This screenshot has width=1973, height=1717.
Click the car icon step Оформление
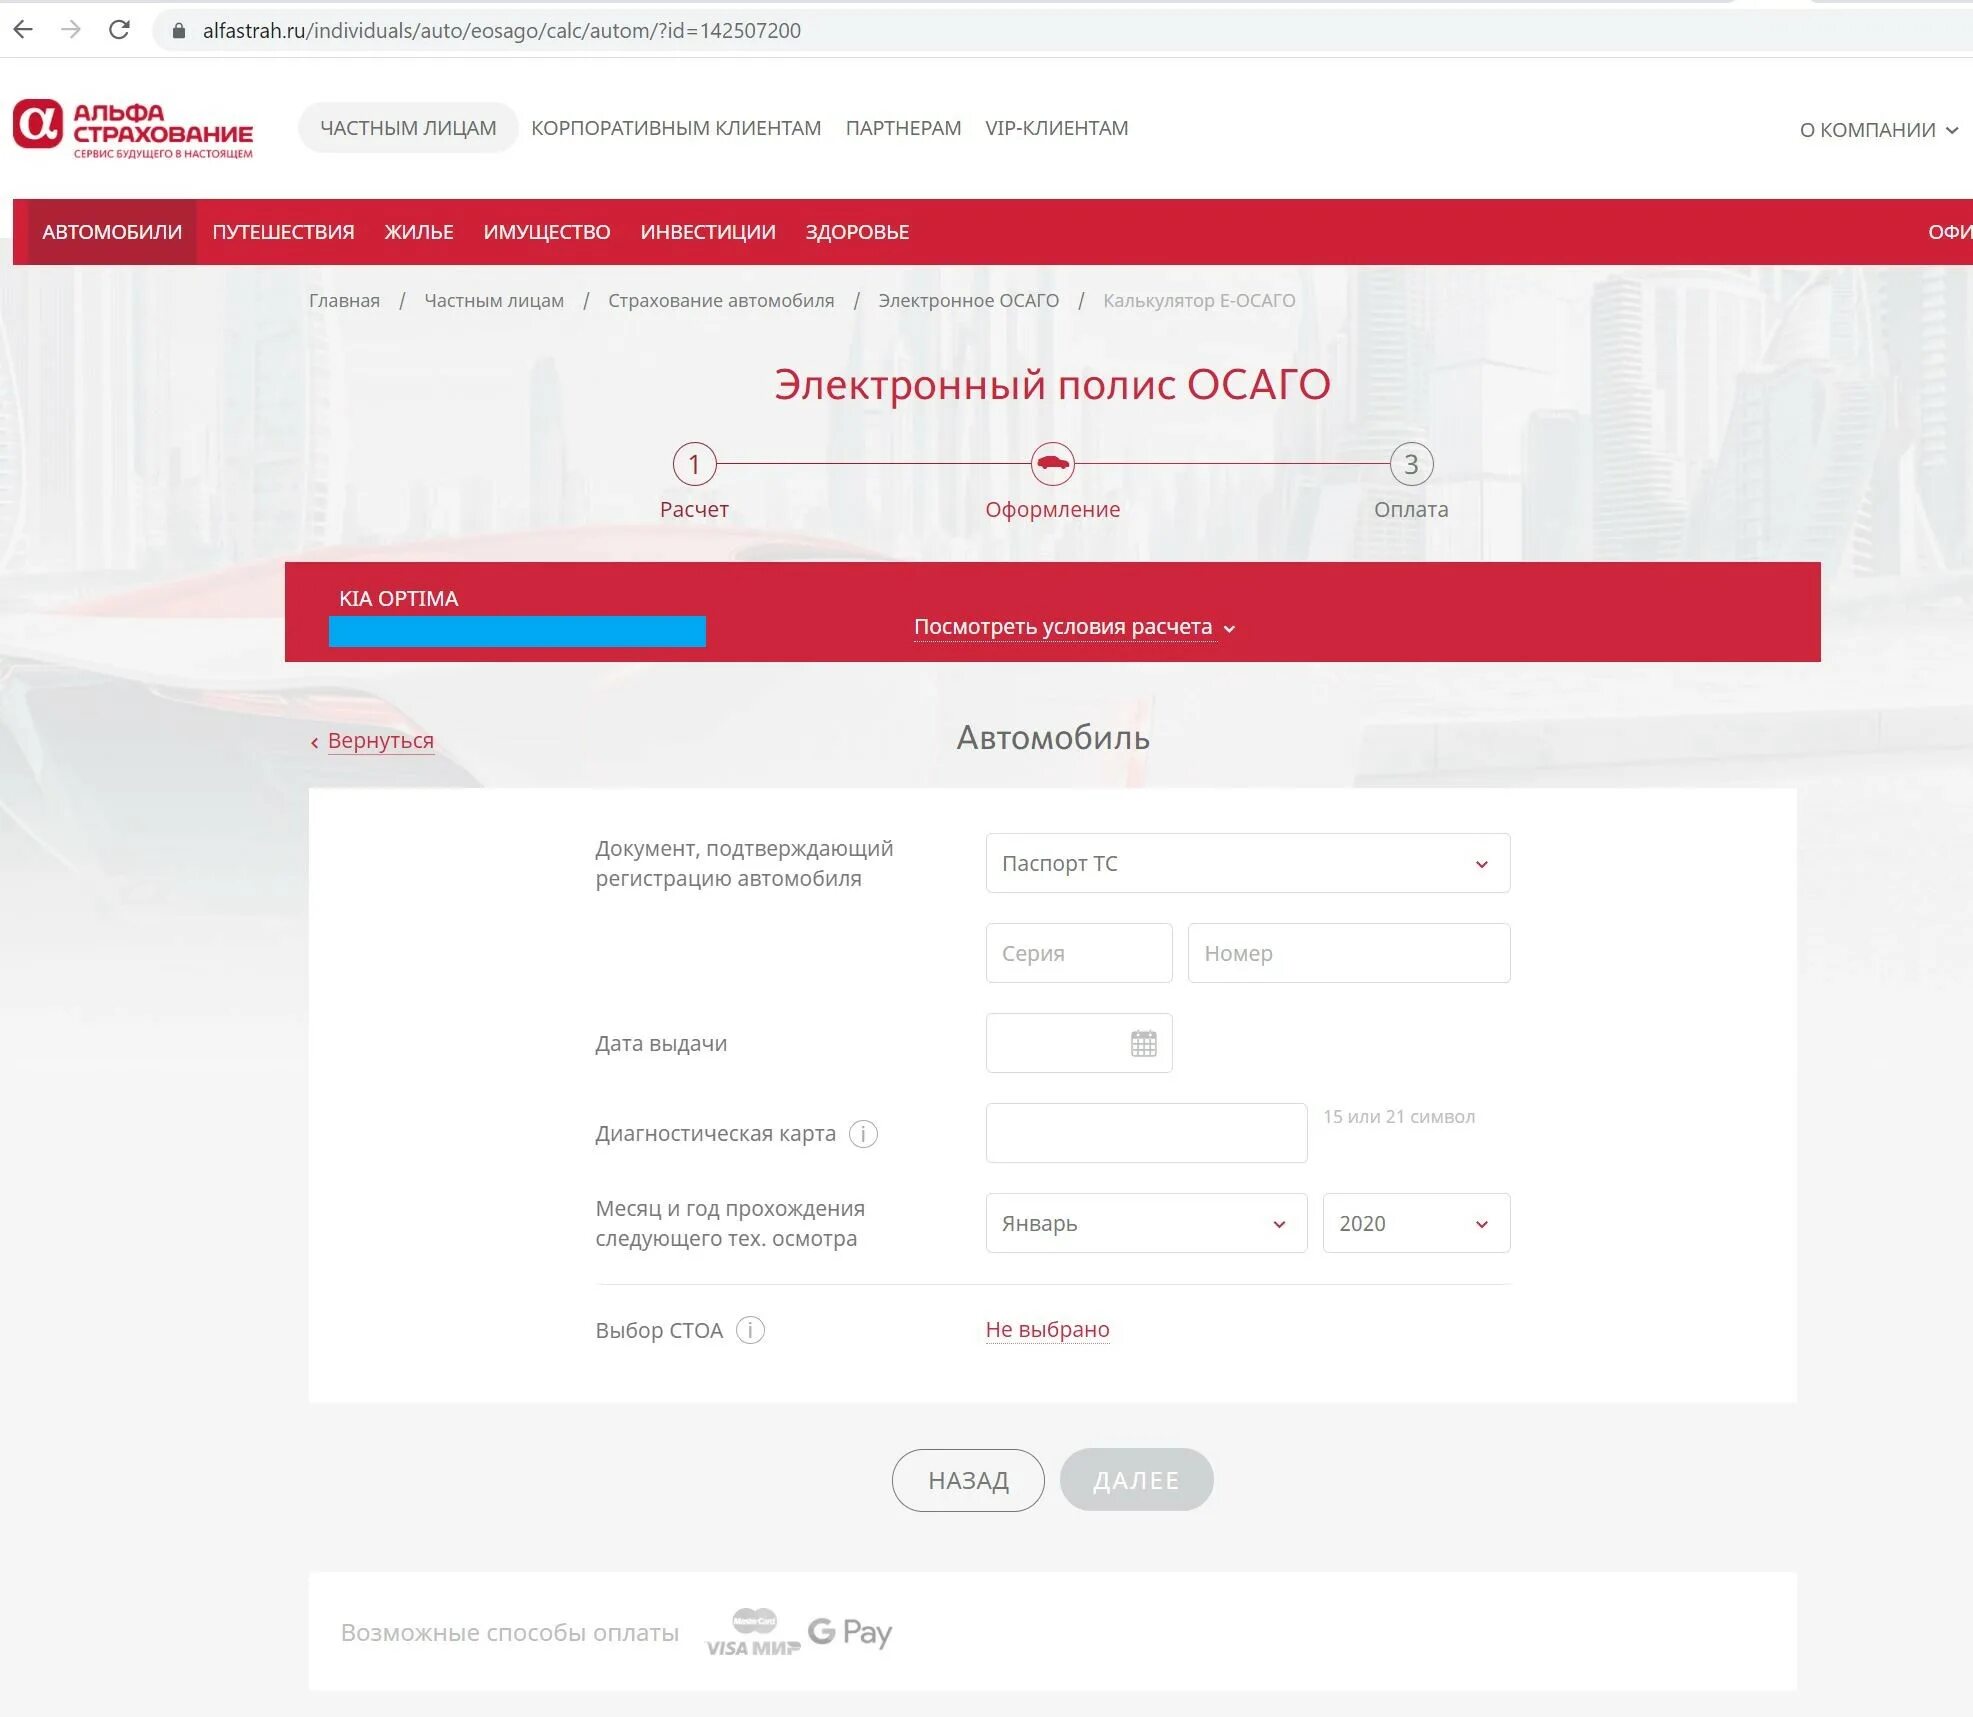pyautogui.click(x=1052, y=464)
